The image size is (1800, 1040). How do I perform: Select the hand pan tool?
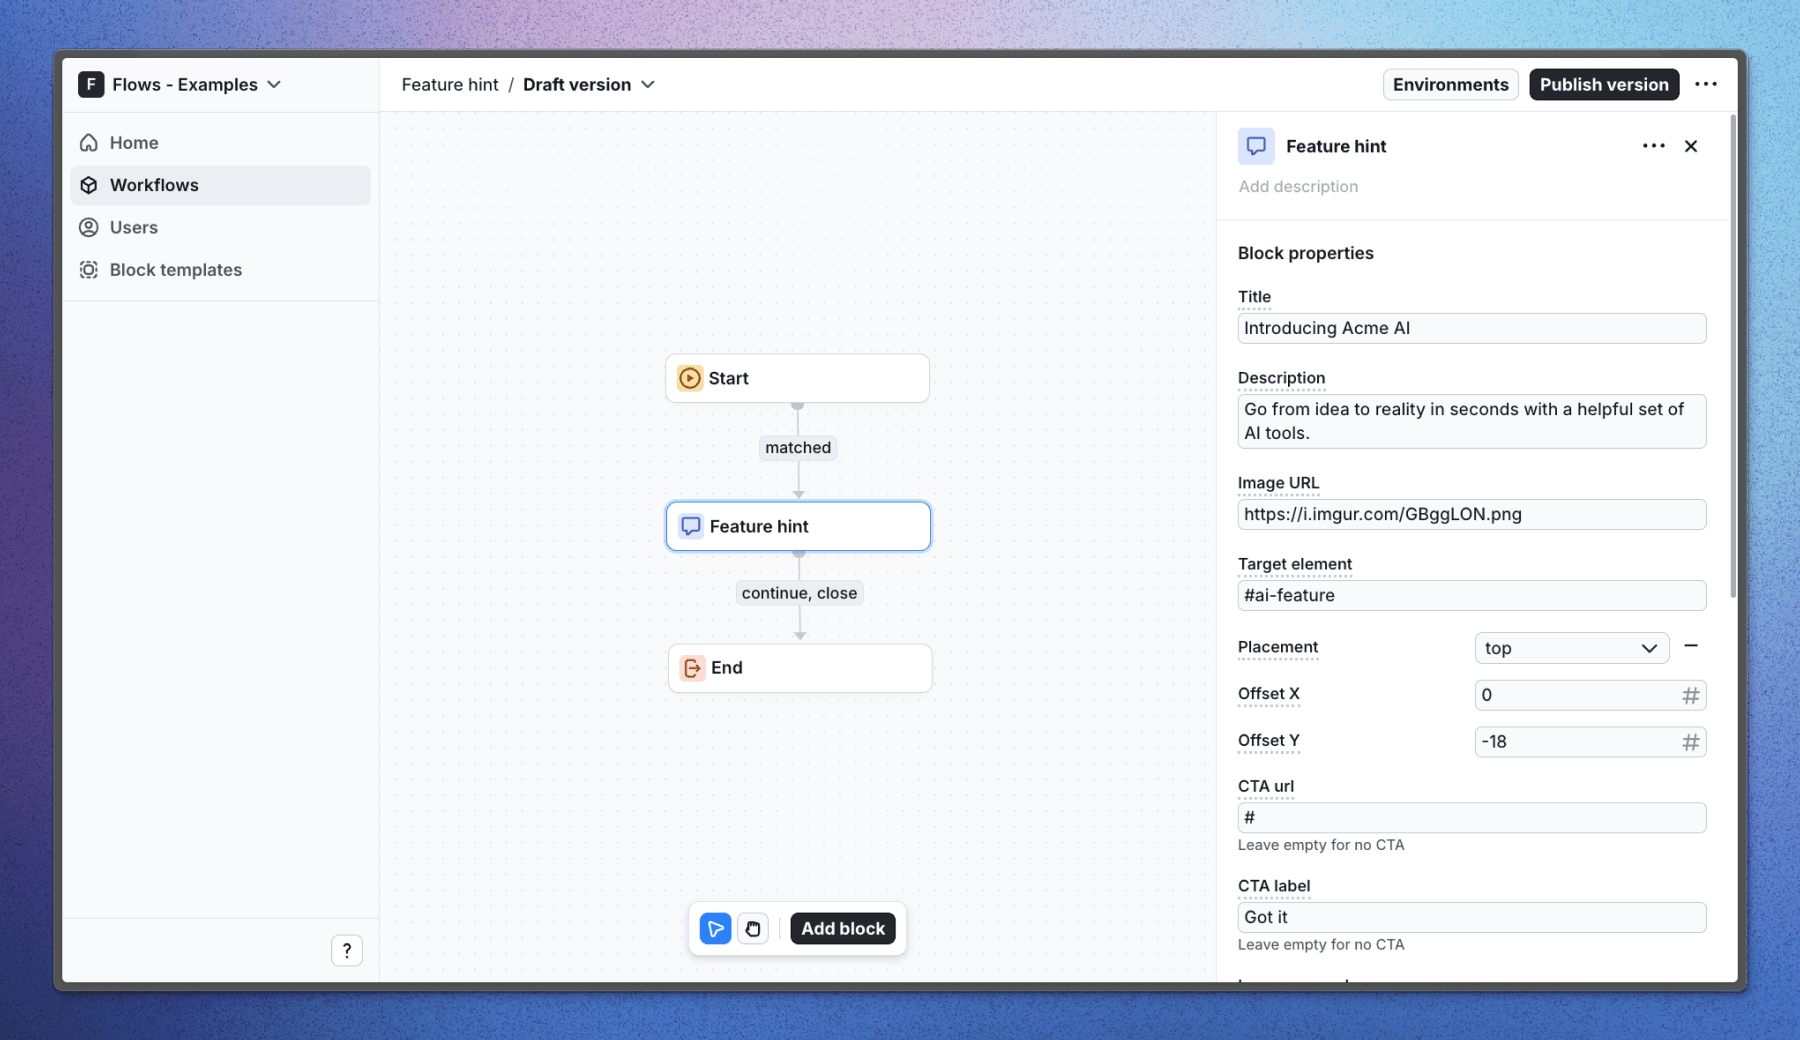[753, 928]
